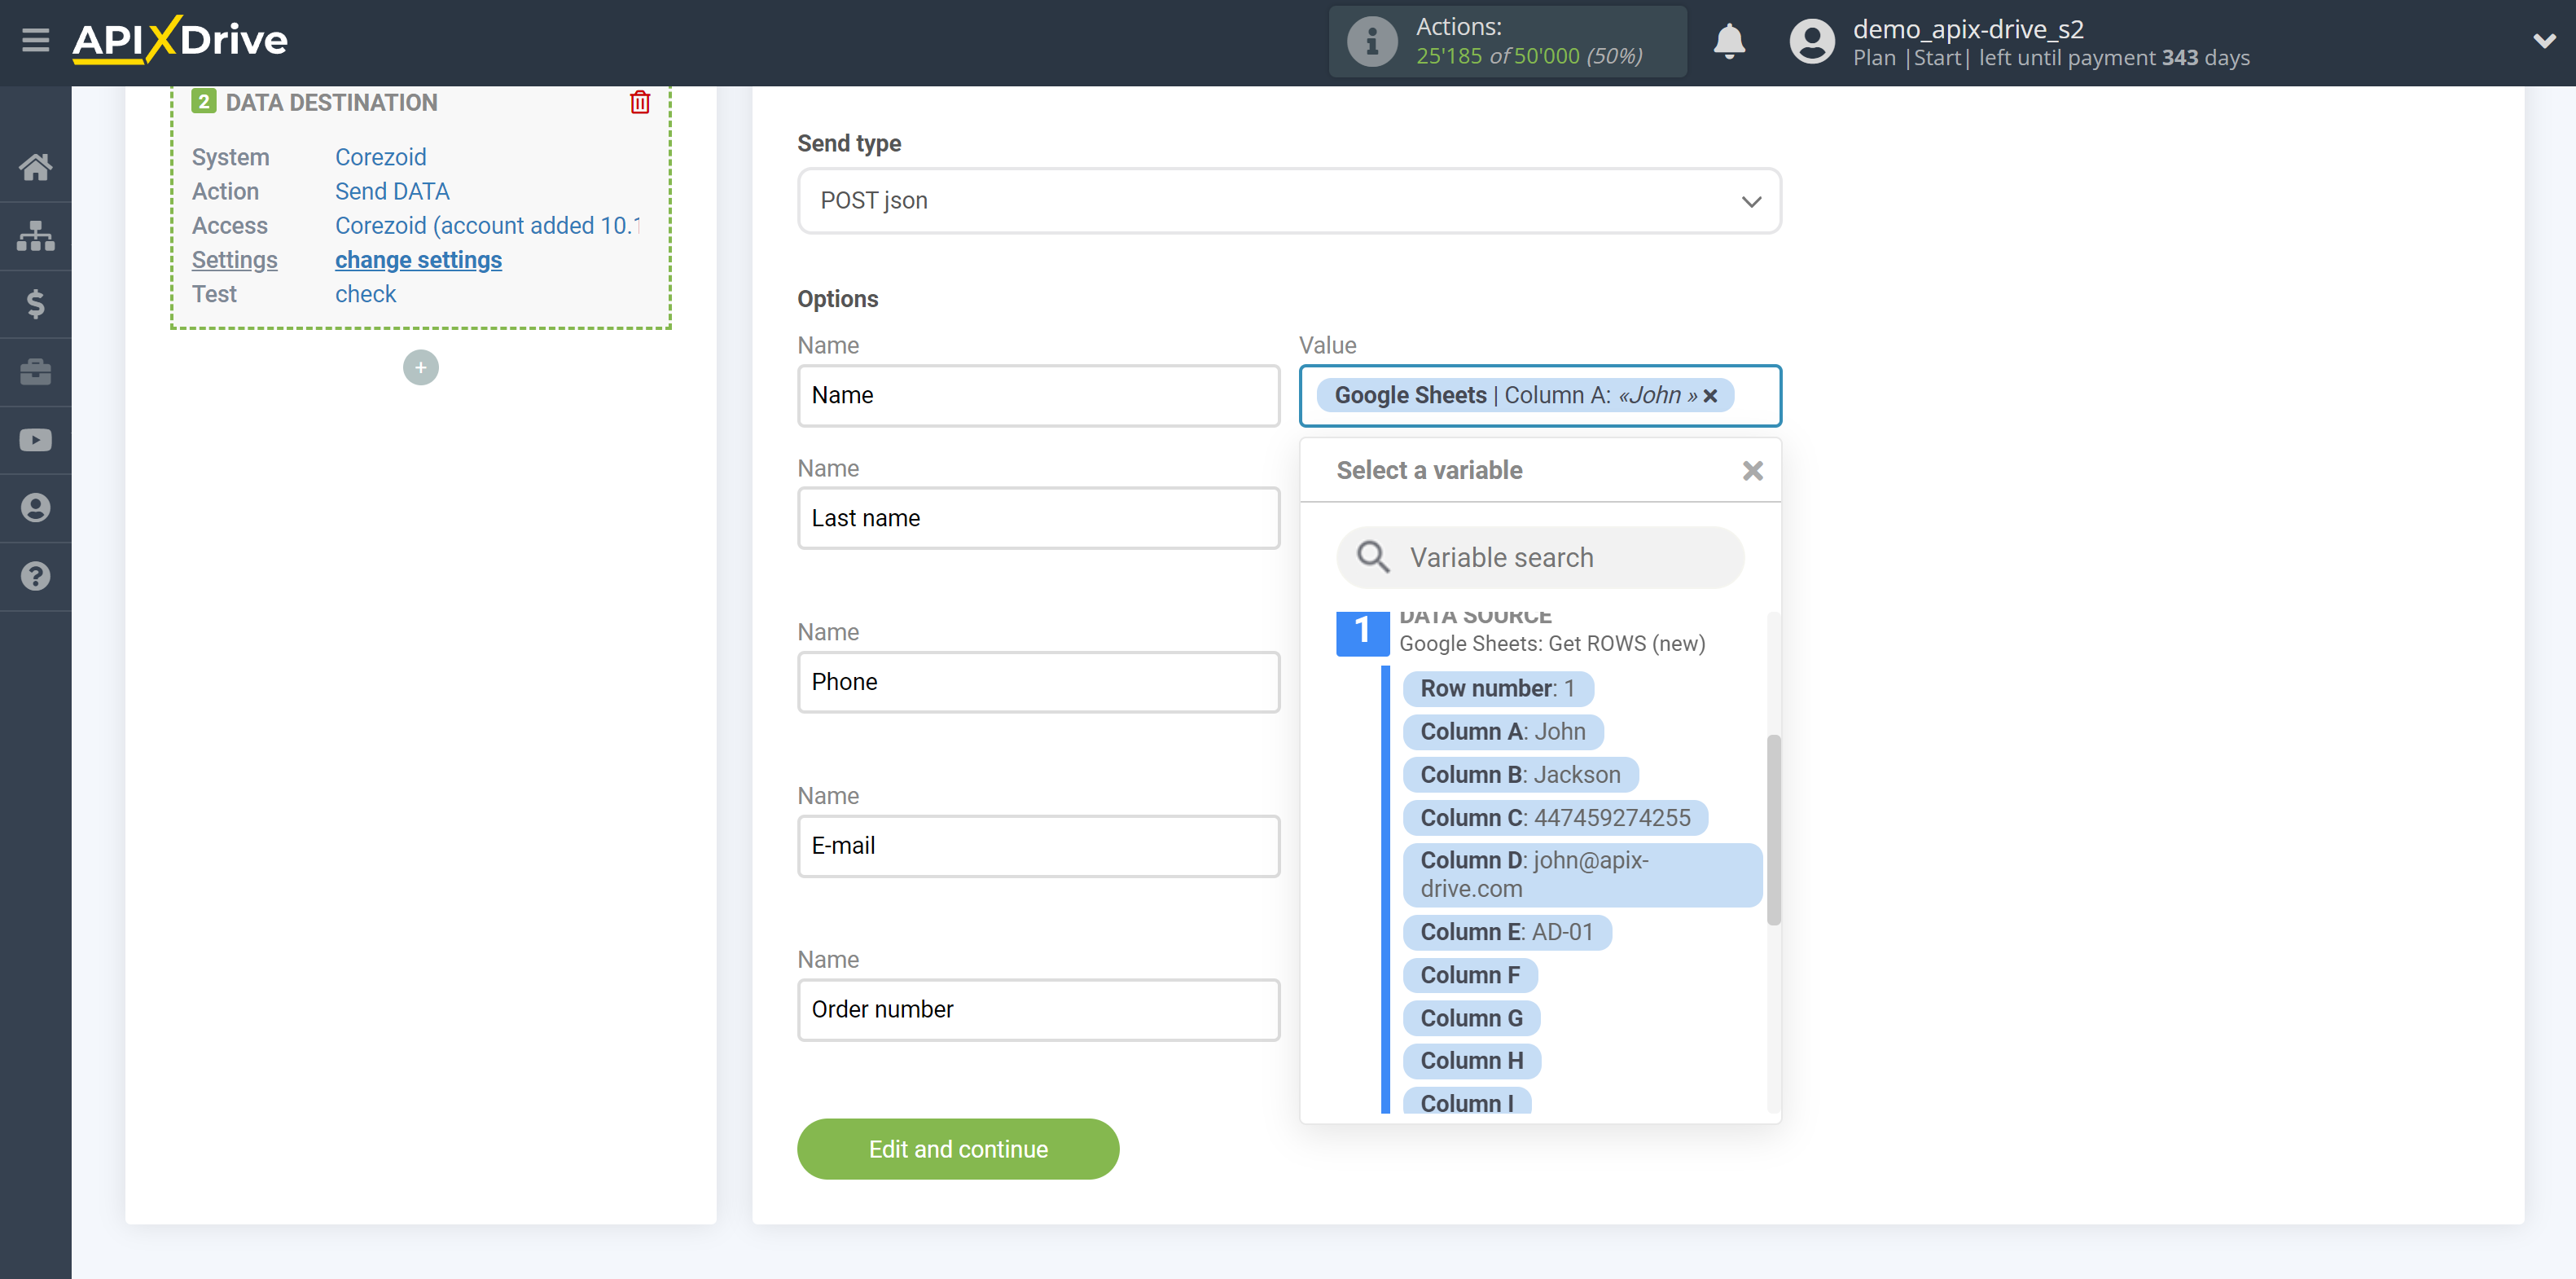Click the check test link
Screen dimensions: 2576x1279
point(366,294)
